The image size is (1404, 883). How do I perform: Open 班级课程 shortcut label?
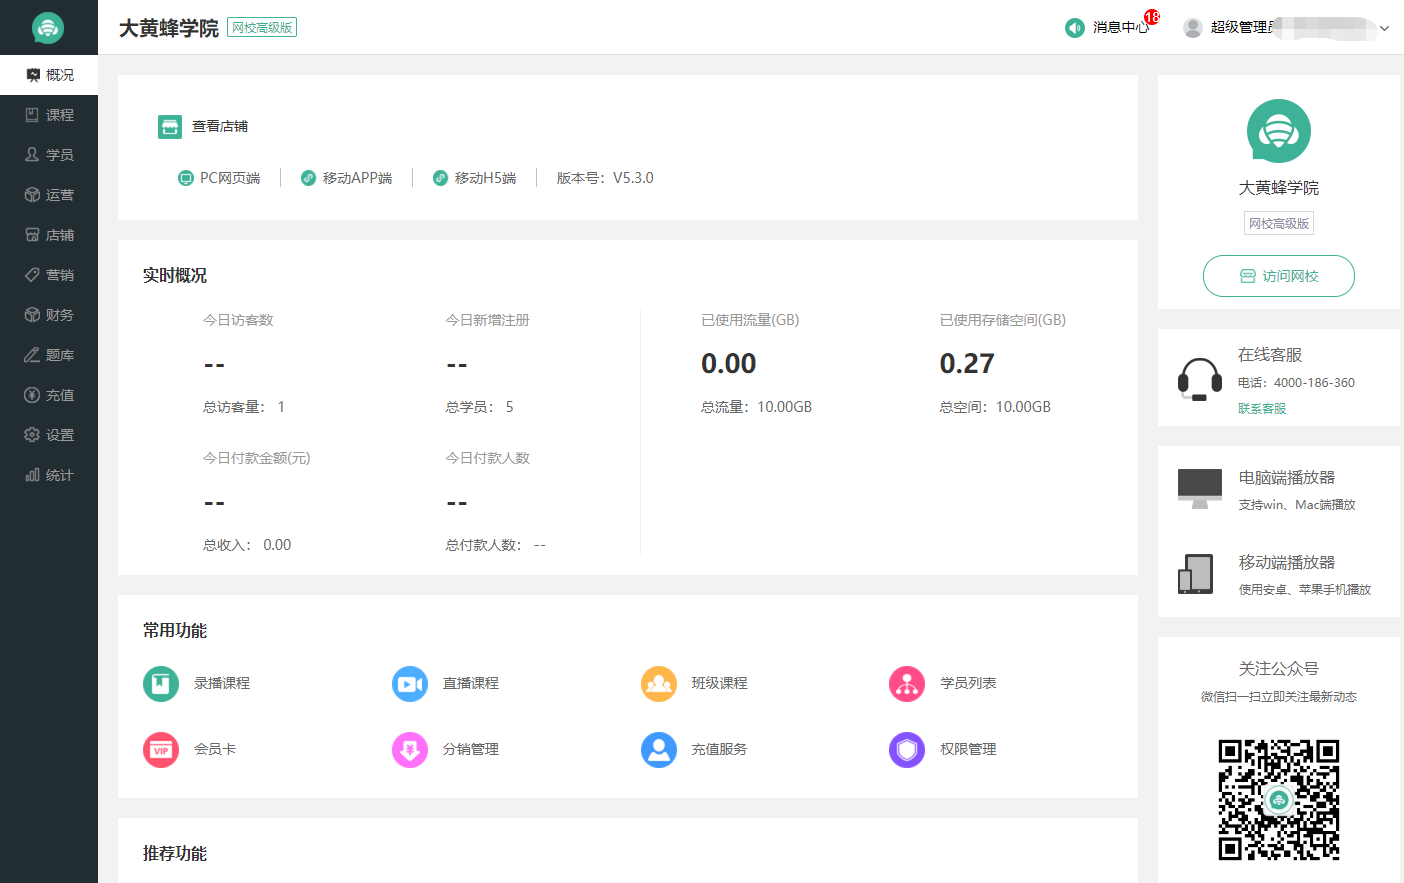(x=720, y=683)
